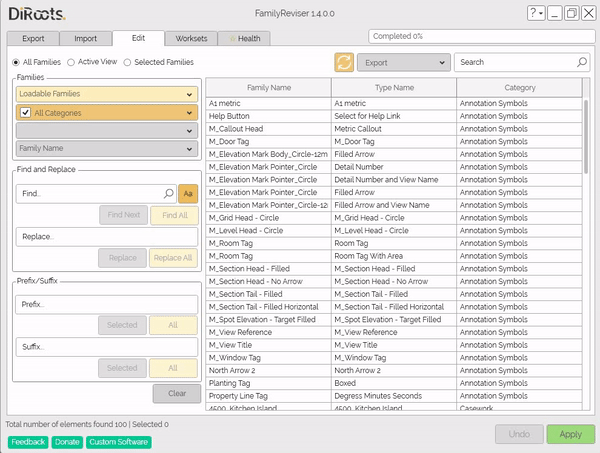The image size is (600, 453).
Task: Open the help question mark menu
Action: point(537,14)
